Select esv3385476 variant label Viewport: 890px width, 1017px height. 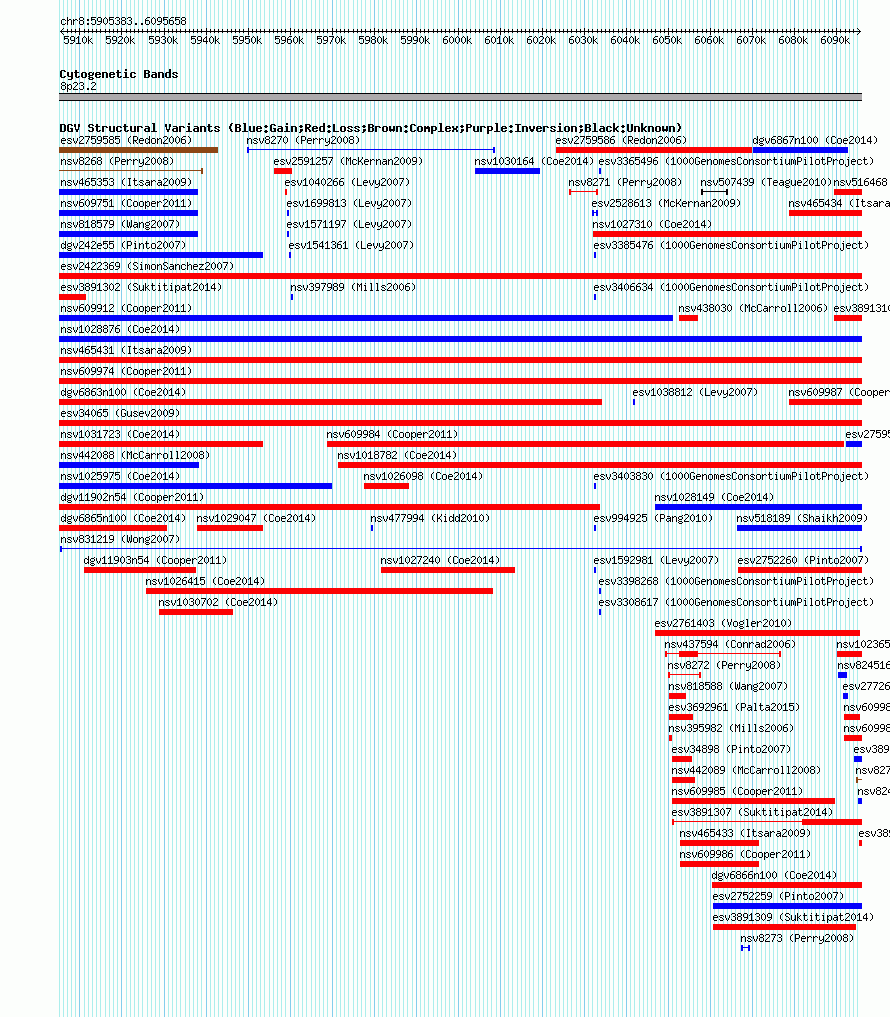click(731, 245)
